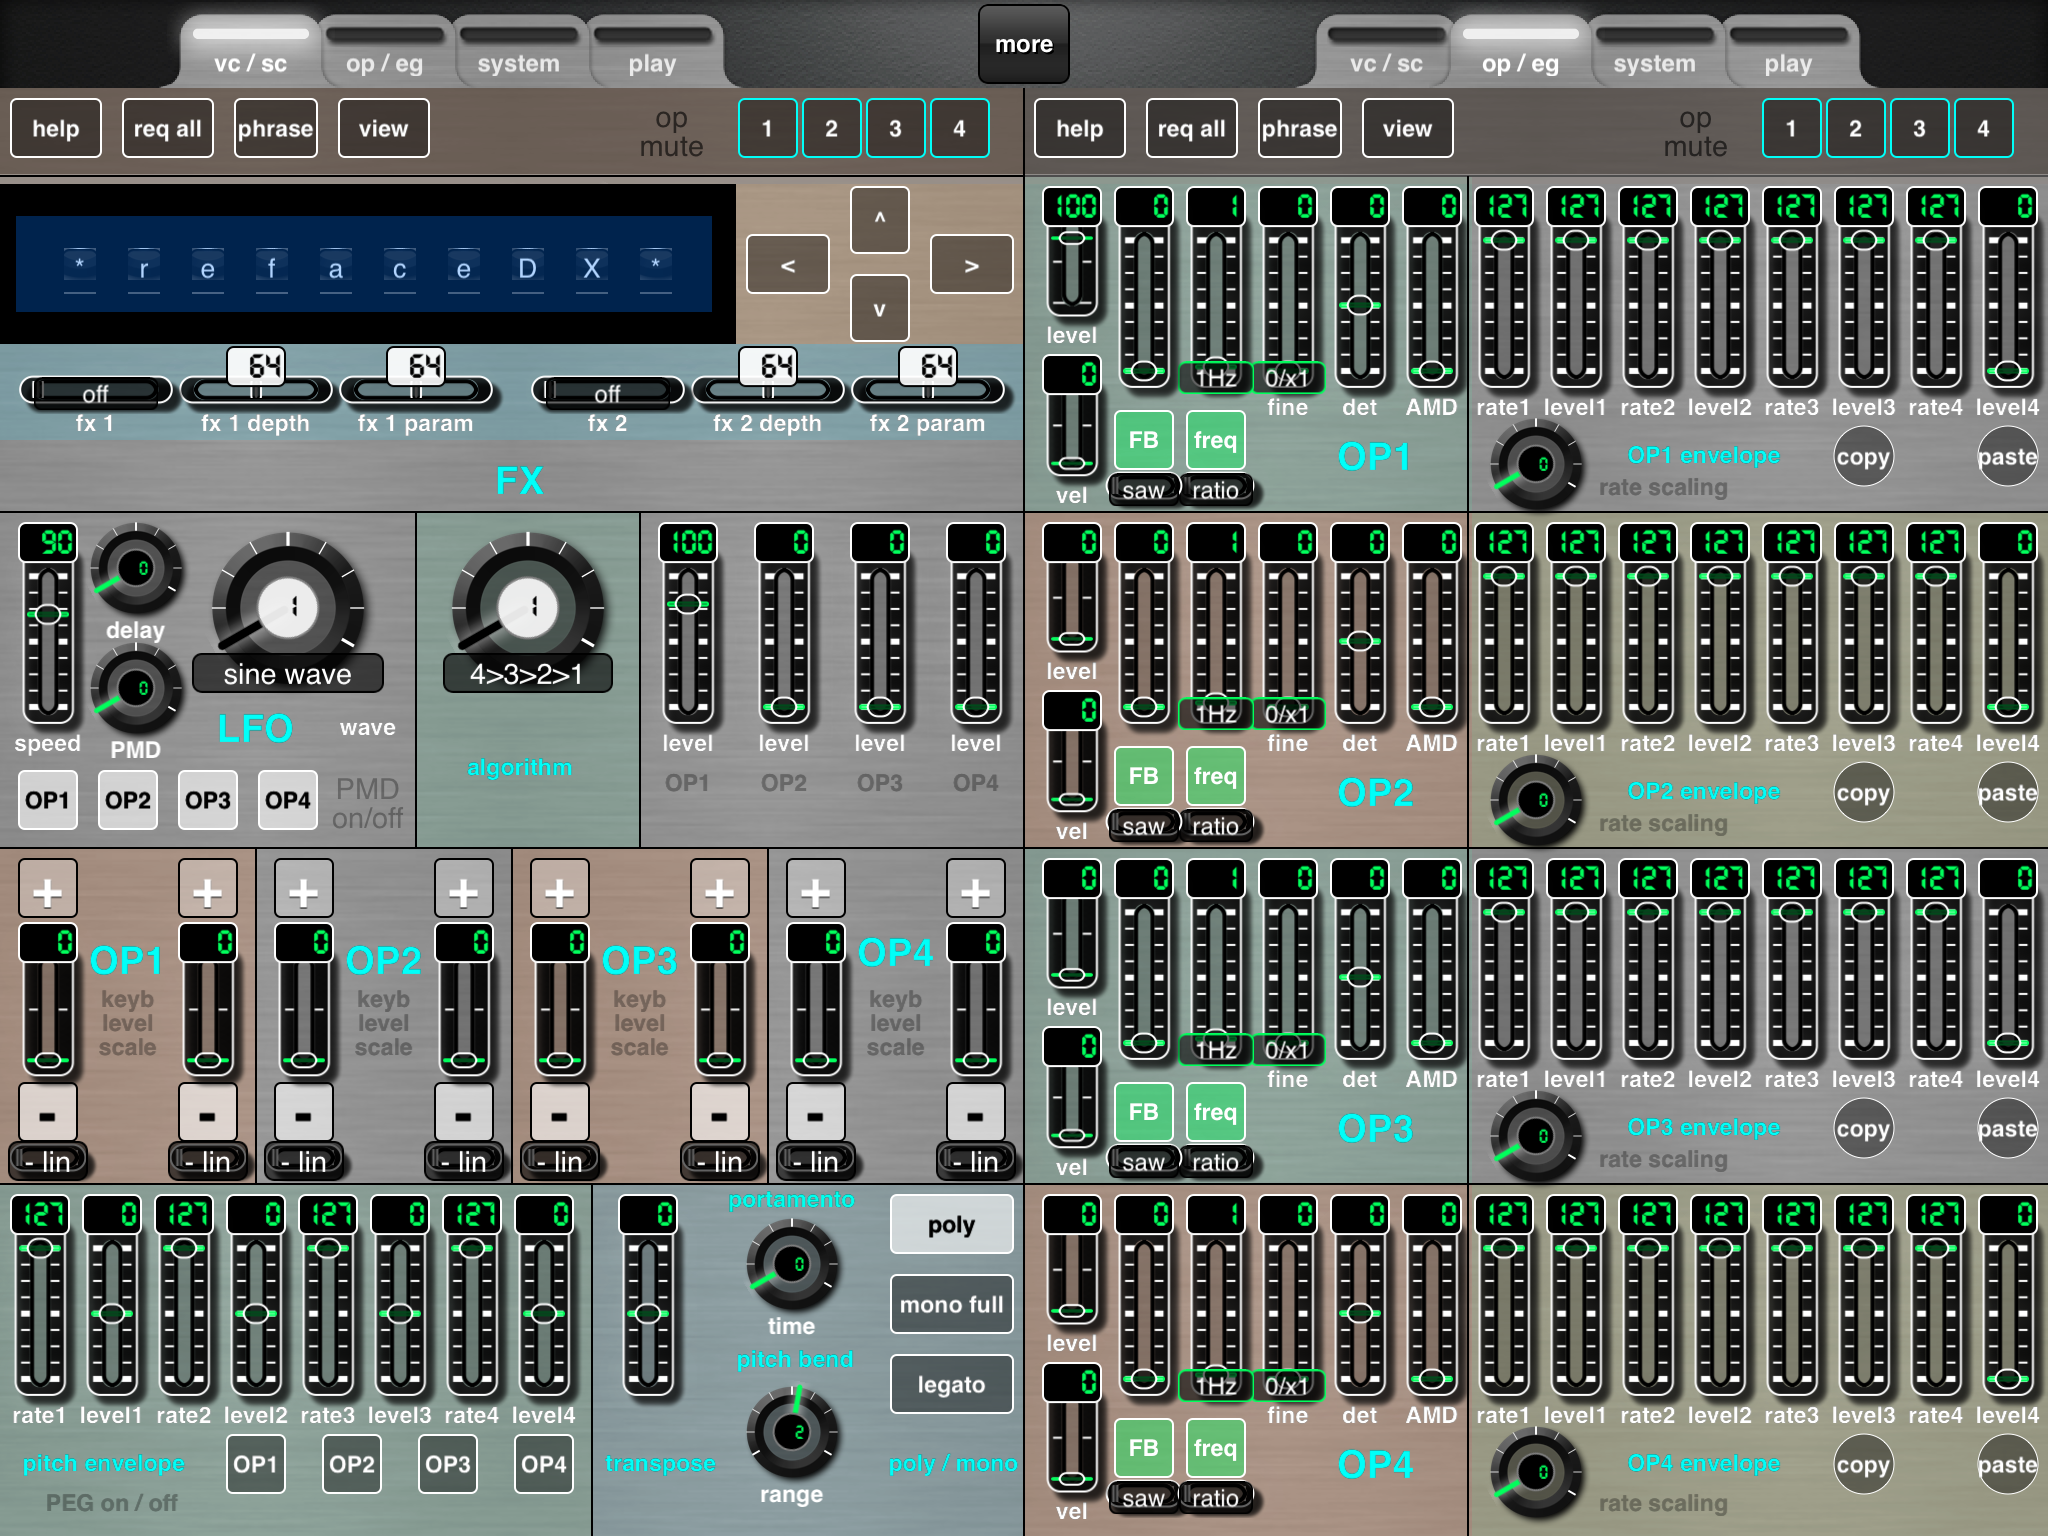The width and height of the screenshot is (2048, 1536).
Task: Change OP4 saw waveform selector
Action: point(1144,1498)
